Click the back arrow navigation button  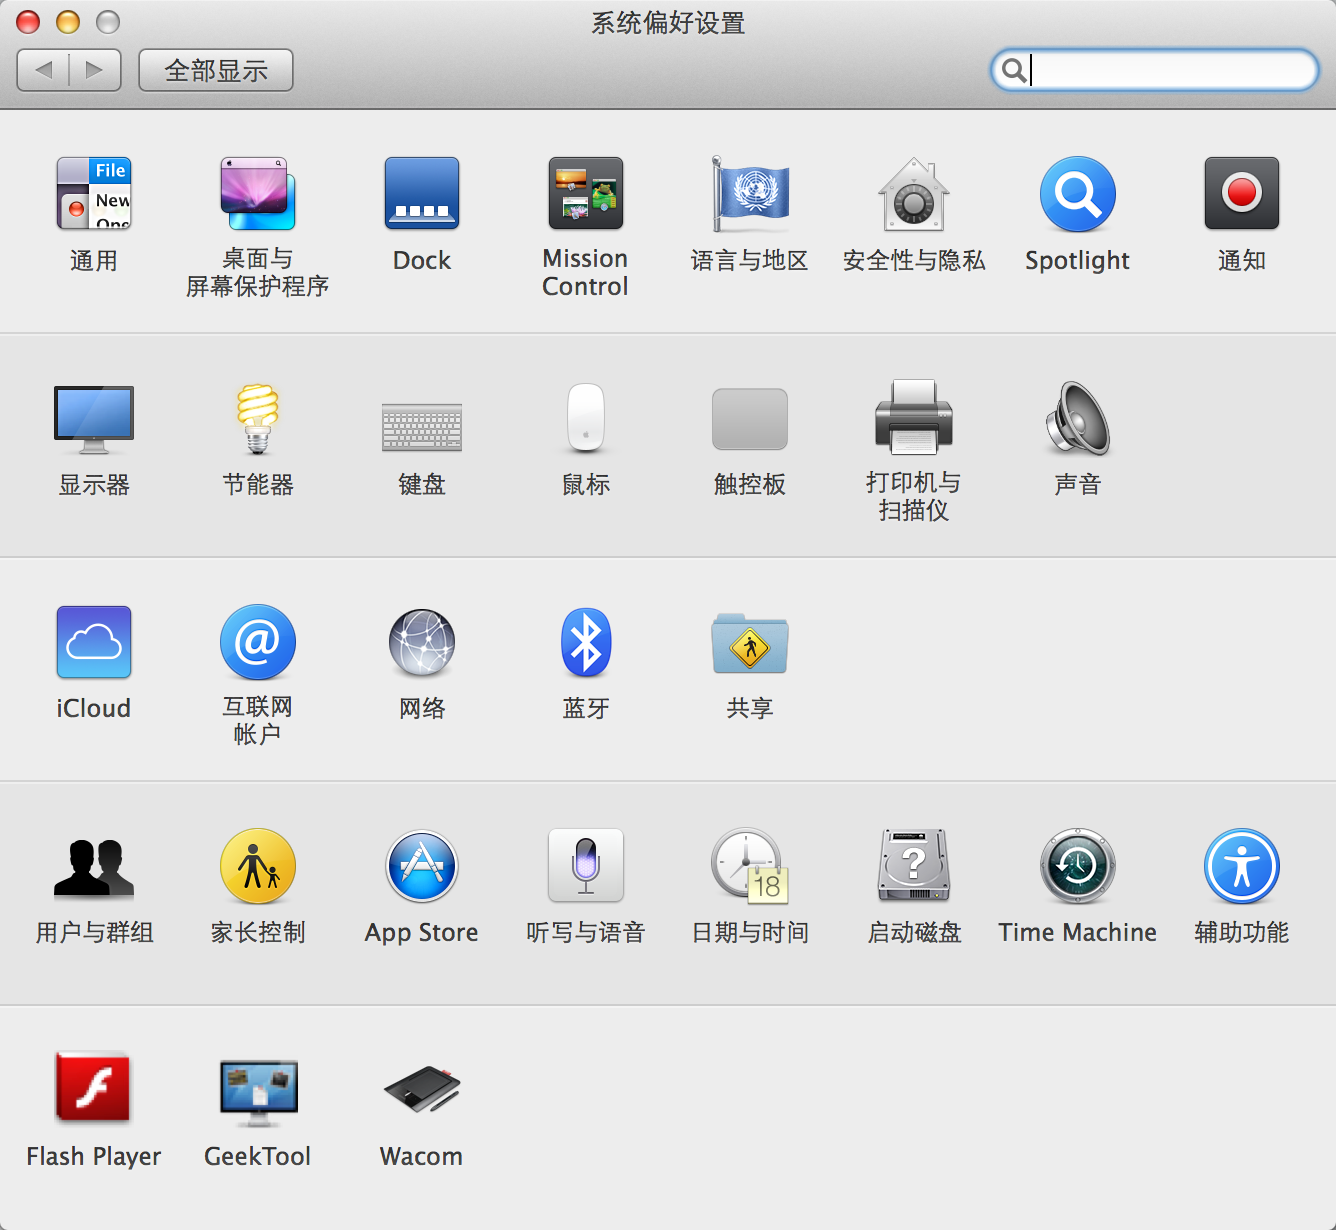[44, 70]
